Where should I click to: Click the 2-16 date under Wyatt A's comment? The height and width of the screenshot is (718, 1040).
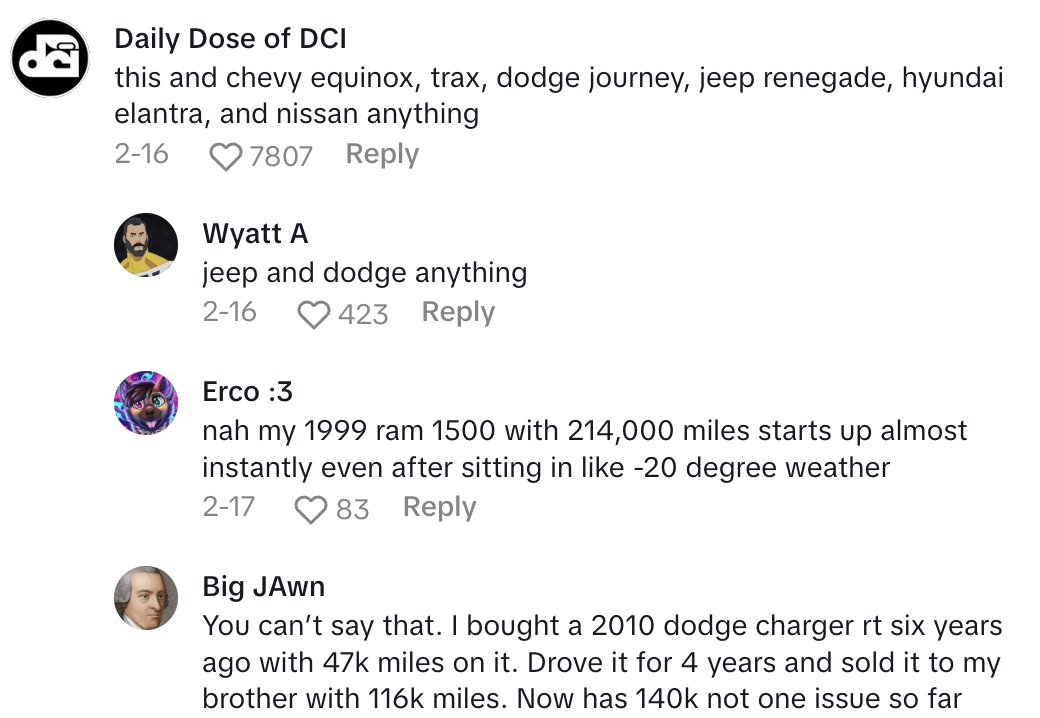click(229, 312)
